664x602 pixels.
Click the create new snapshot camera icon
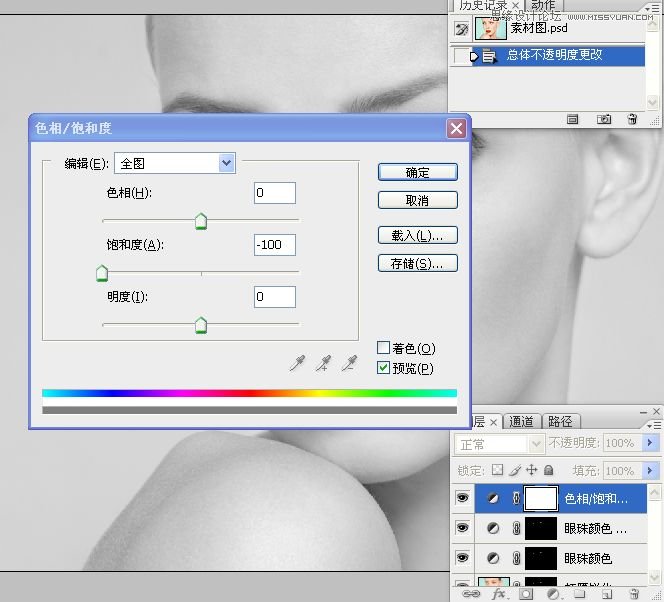[x=604, y=119]
